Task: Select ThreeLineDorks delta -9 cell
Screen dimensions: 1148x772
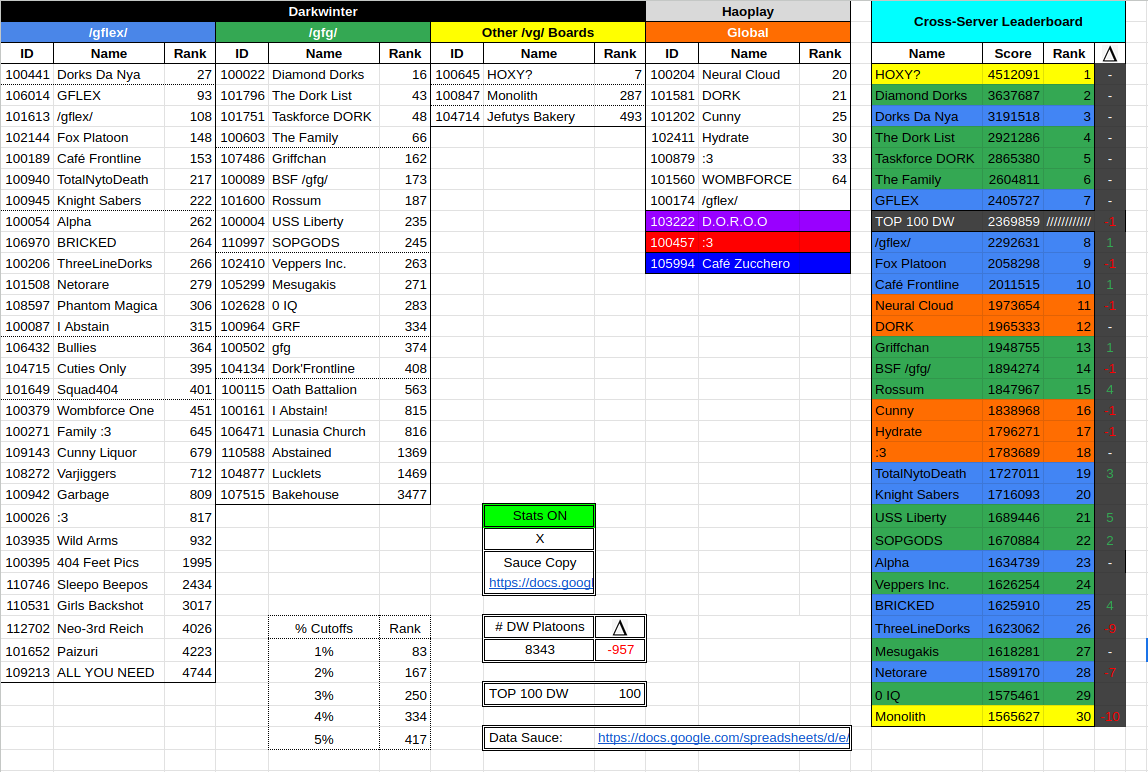Action: 1110,628
